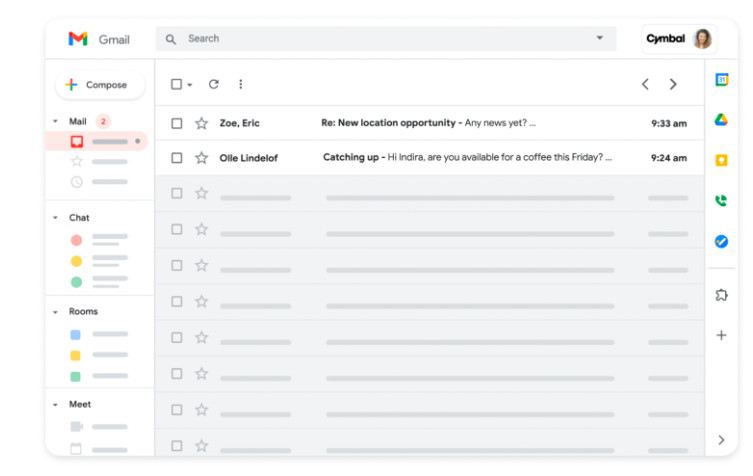Image resolution: width=753 pixels, height=476 pixels.
Task: Open Google Tasks checkmark icon
Action: pyautogui.click(x=721, y=241)
